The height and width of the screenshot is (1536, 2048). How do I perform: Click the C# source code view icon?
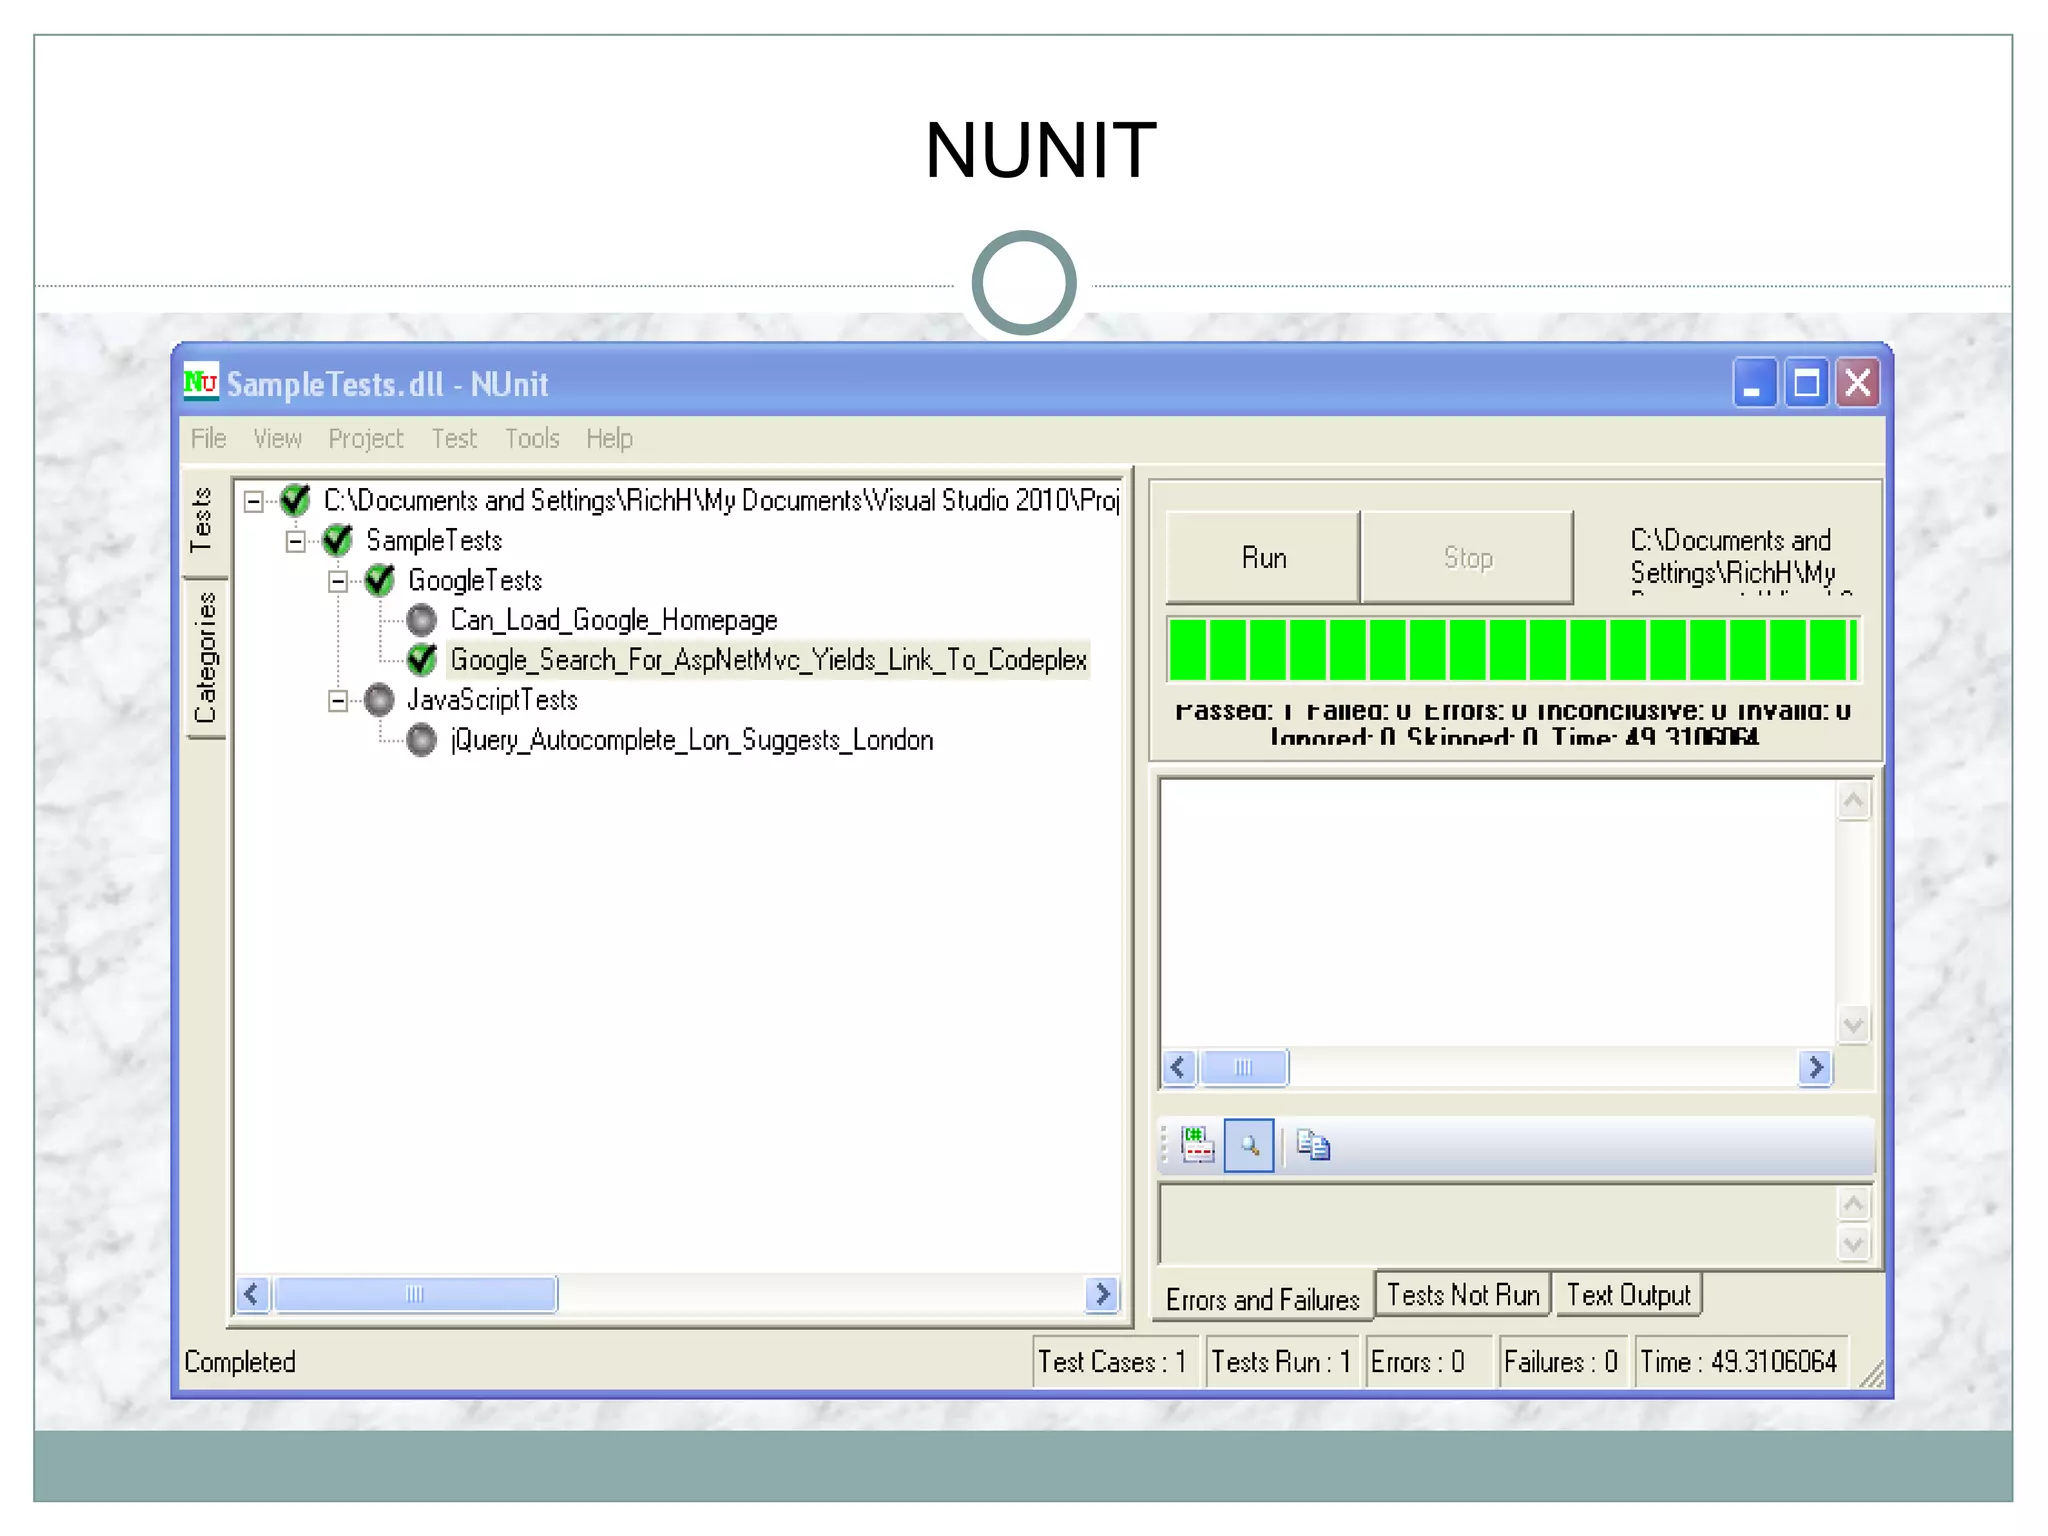pos(1197,1145)
